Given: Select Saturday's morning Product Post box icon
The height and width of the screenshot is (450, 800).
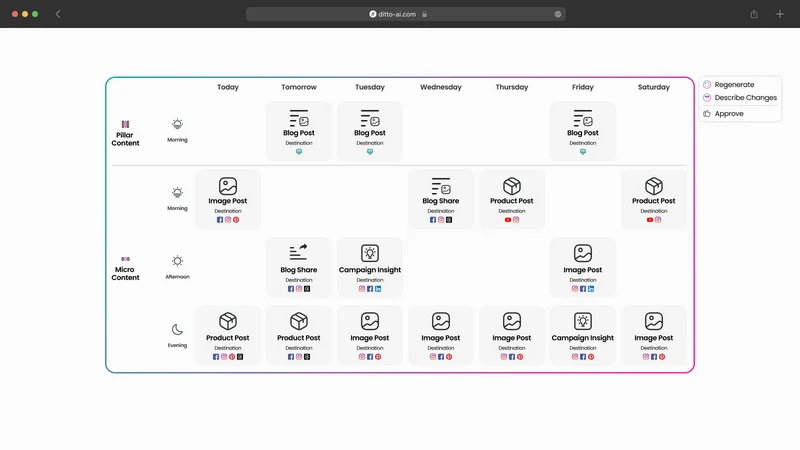Looking at the screenshot, I should click(654, 186).
